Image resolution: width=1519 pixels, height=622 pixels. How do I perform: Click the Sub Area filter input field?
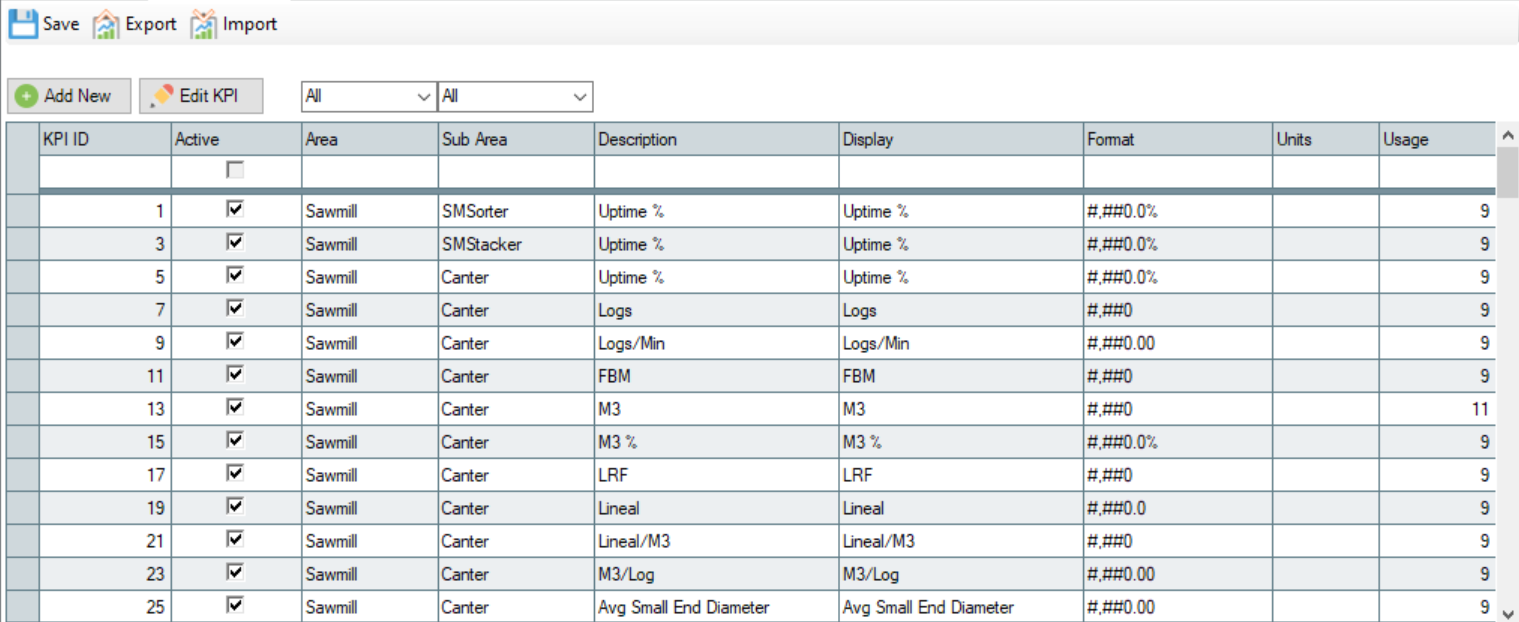click(516, 172)
